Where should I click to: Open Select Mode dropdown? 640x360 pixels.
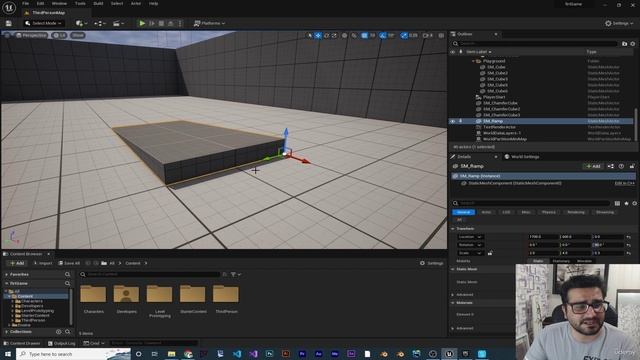pyautogui.click(x=43, y=23)
